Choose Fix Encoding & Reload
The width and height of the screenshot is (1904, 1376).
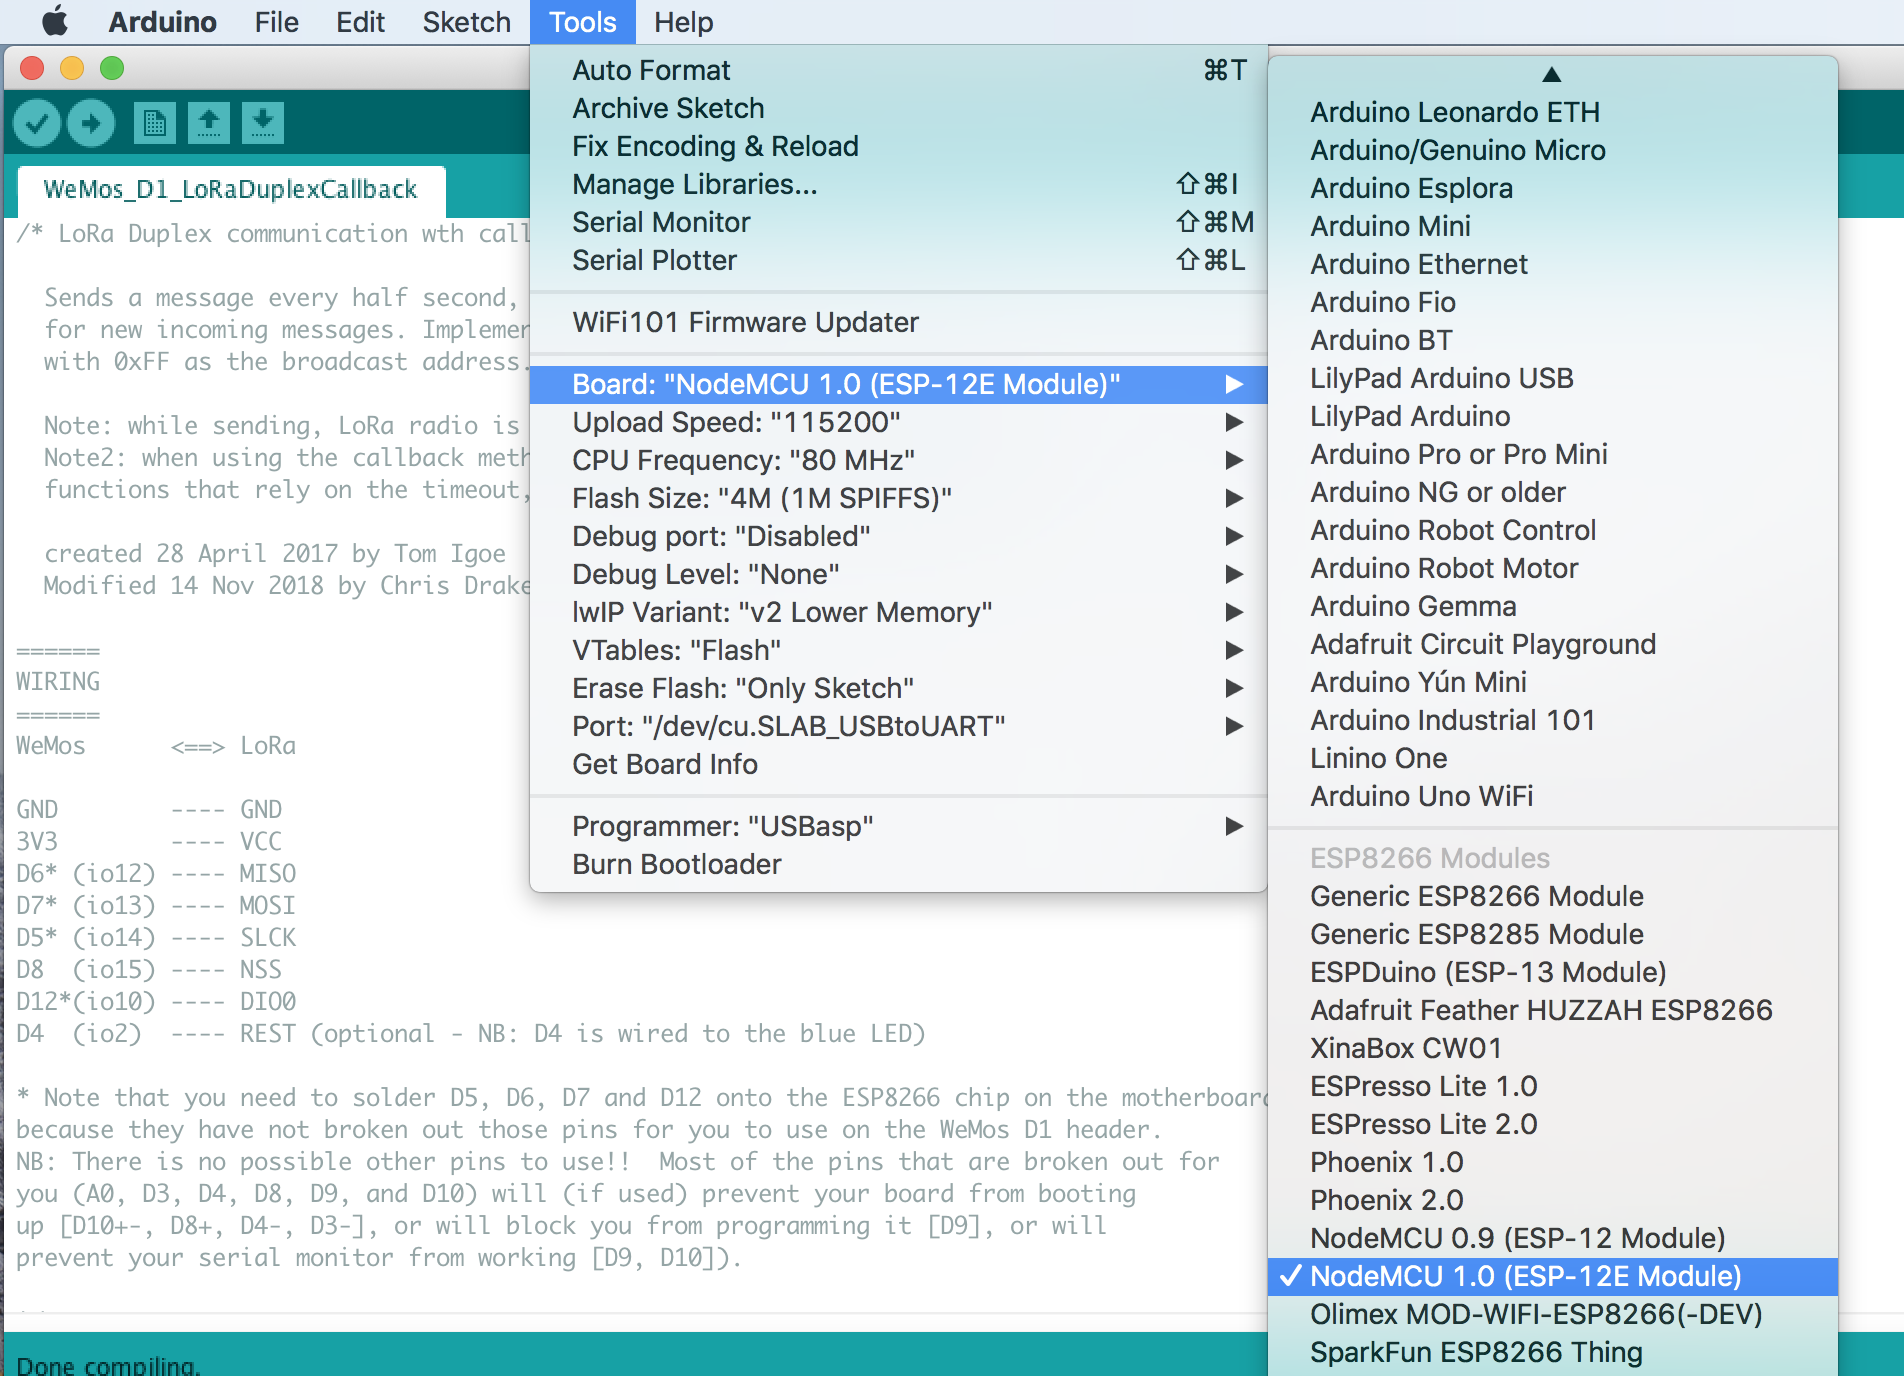[x=898, y=146]
